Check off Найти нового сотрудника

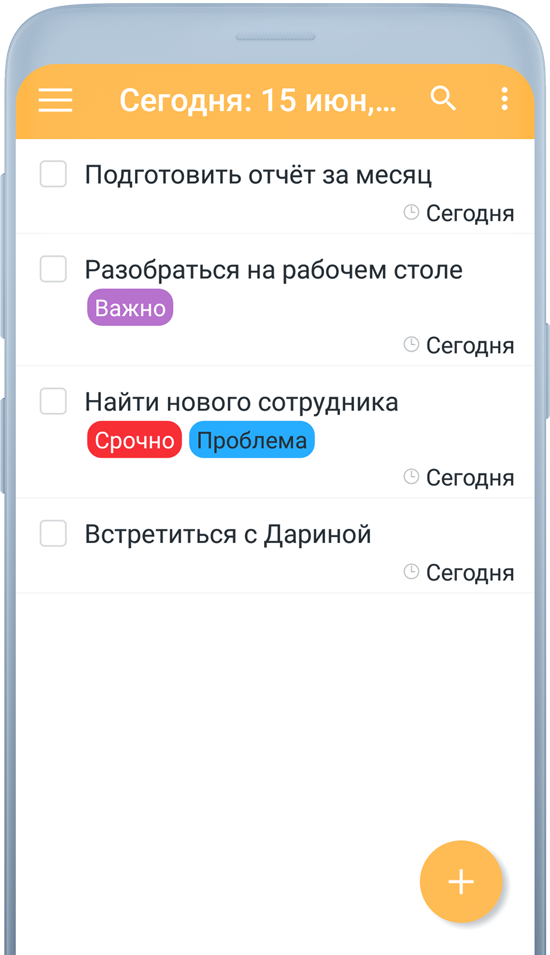53,401
